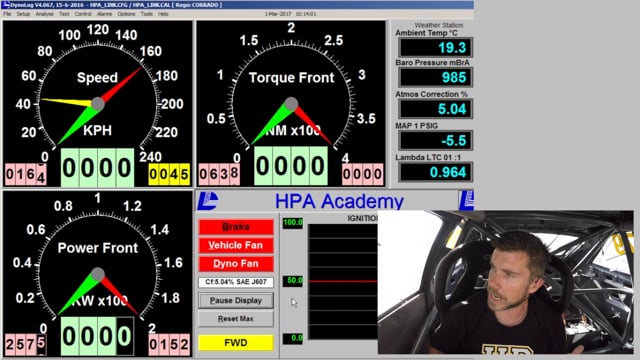Open the Alarms menu
Viewport: 640px width, 360px height.
click(104, 14)
